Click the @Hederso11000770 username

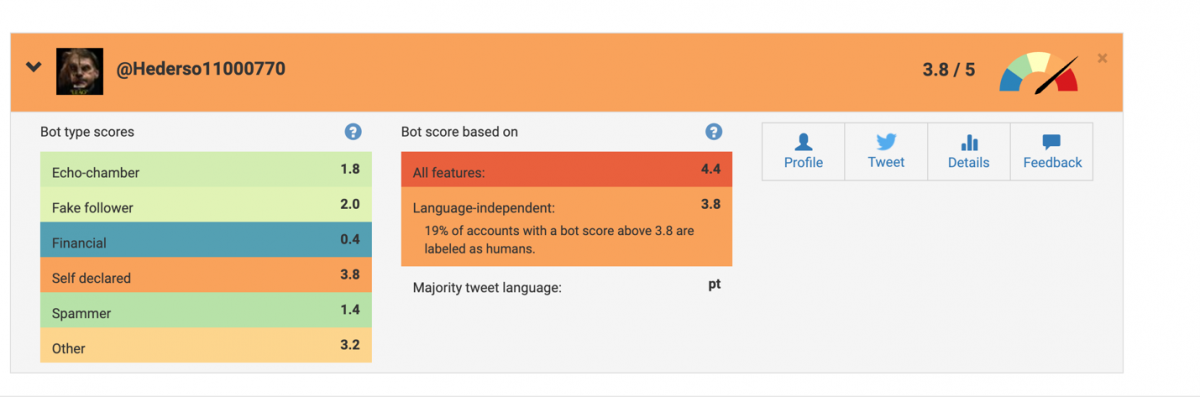tap(202, 70)
